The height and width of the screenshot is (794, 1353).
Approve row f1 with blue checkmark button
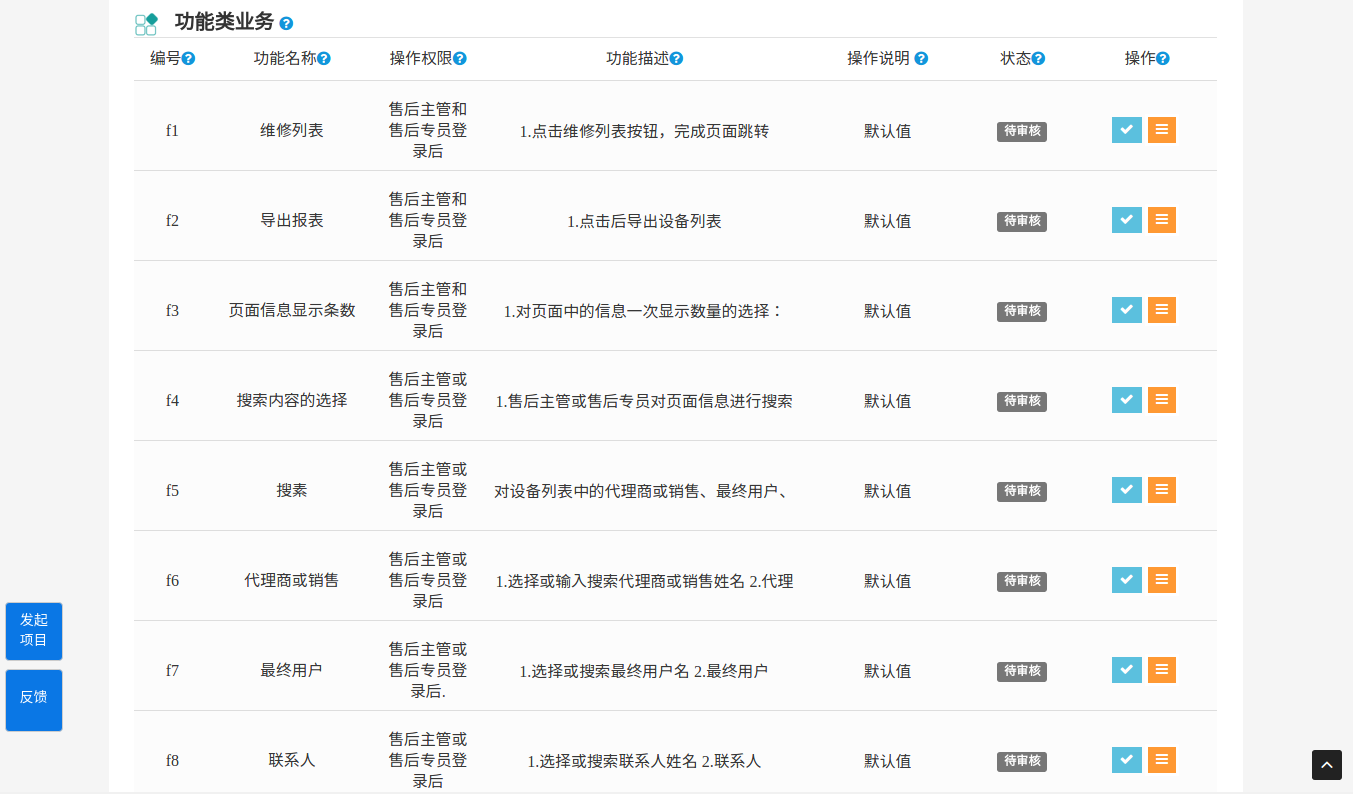(x=1127, y=130)
